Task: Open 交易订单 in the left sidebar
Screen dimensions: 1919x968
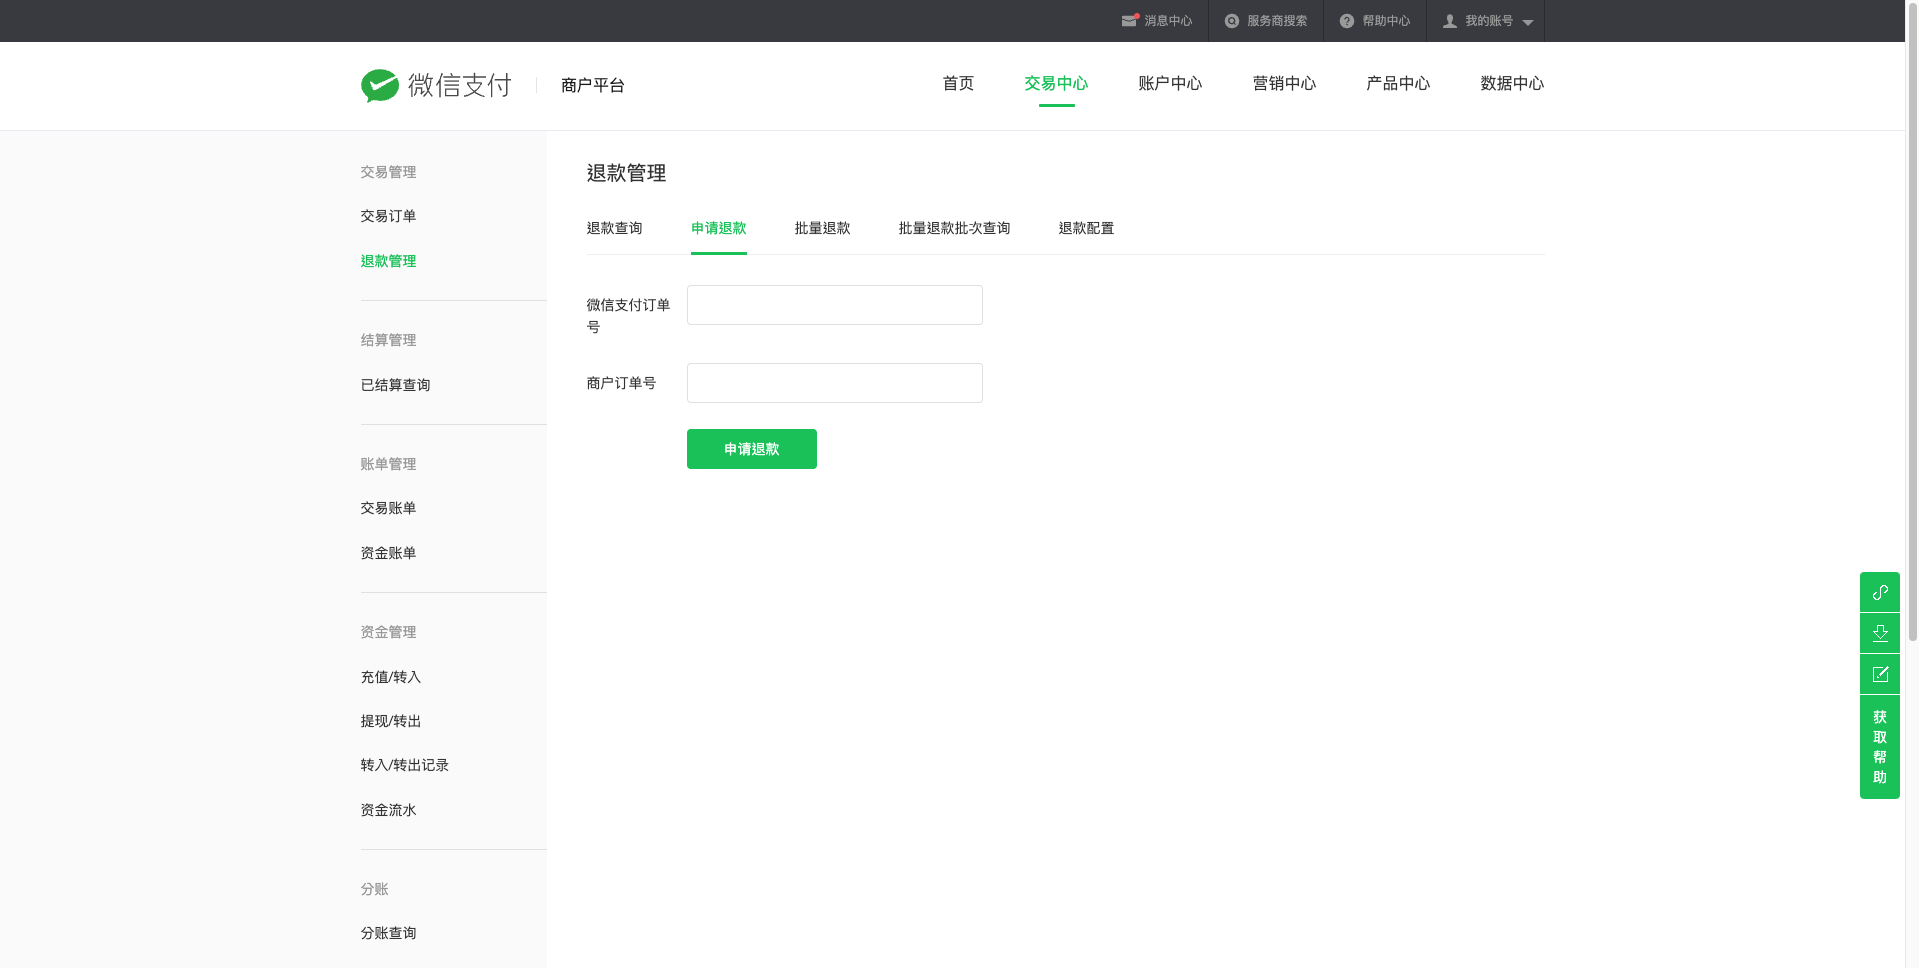Action: point(388,216)
